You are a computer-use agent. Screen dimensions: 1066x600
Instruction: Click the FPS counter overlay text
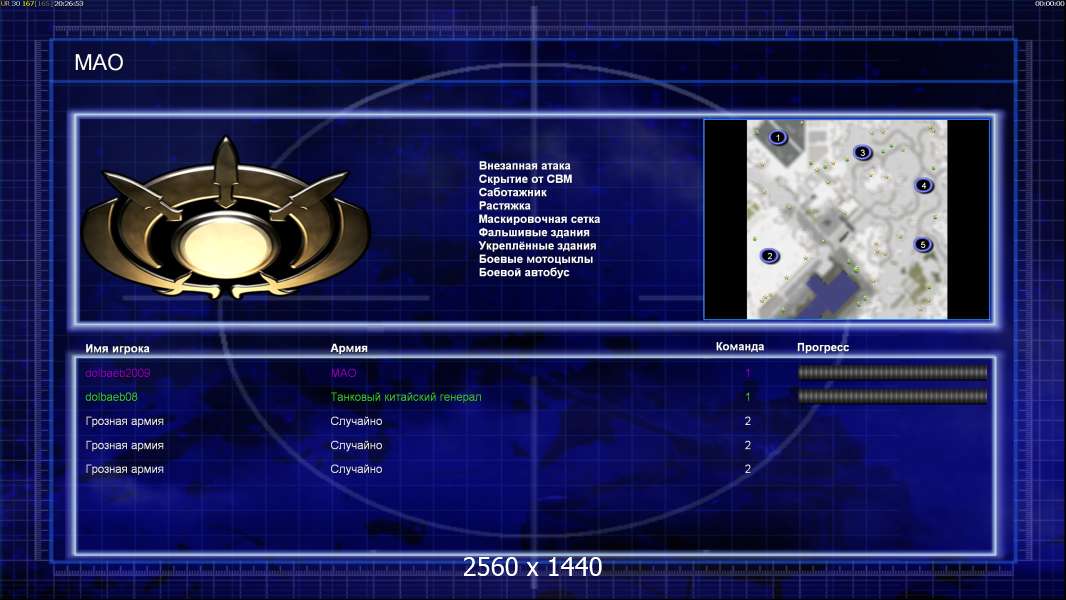[x=42, y=3]
